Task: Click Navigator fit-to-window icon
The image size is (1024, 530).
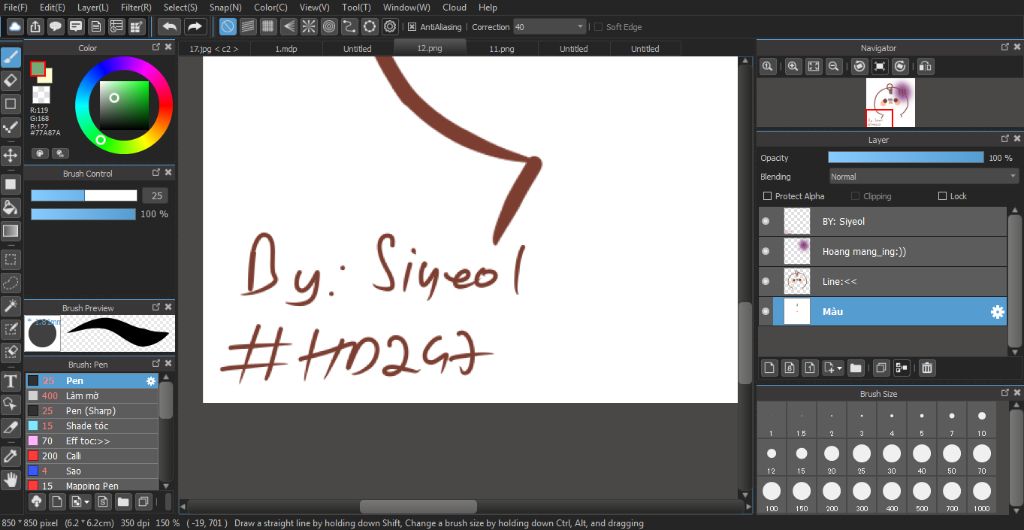Action: tap(813, 67)
